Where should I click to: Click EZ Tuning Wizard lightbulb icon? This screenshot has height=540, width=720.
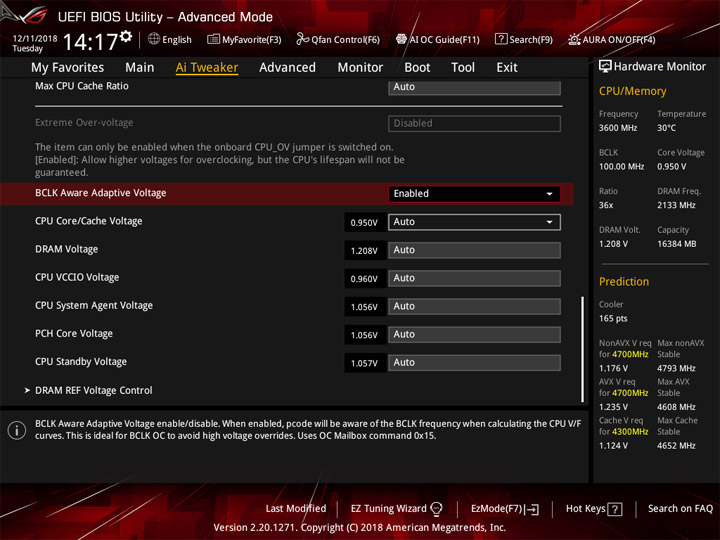(436, 509)
